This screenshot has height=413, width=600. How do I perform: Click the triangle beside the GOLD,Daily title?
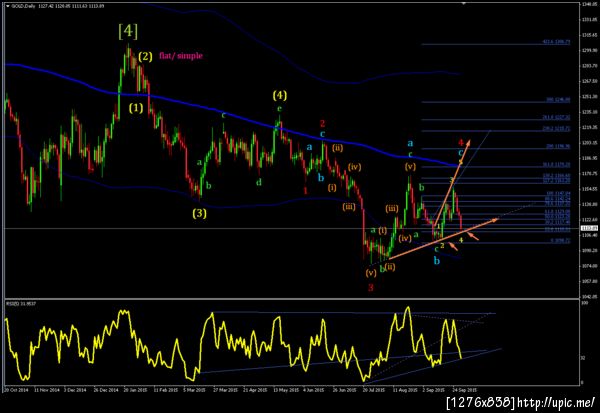pos(7,6)
